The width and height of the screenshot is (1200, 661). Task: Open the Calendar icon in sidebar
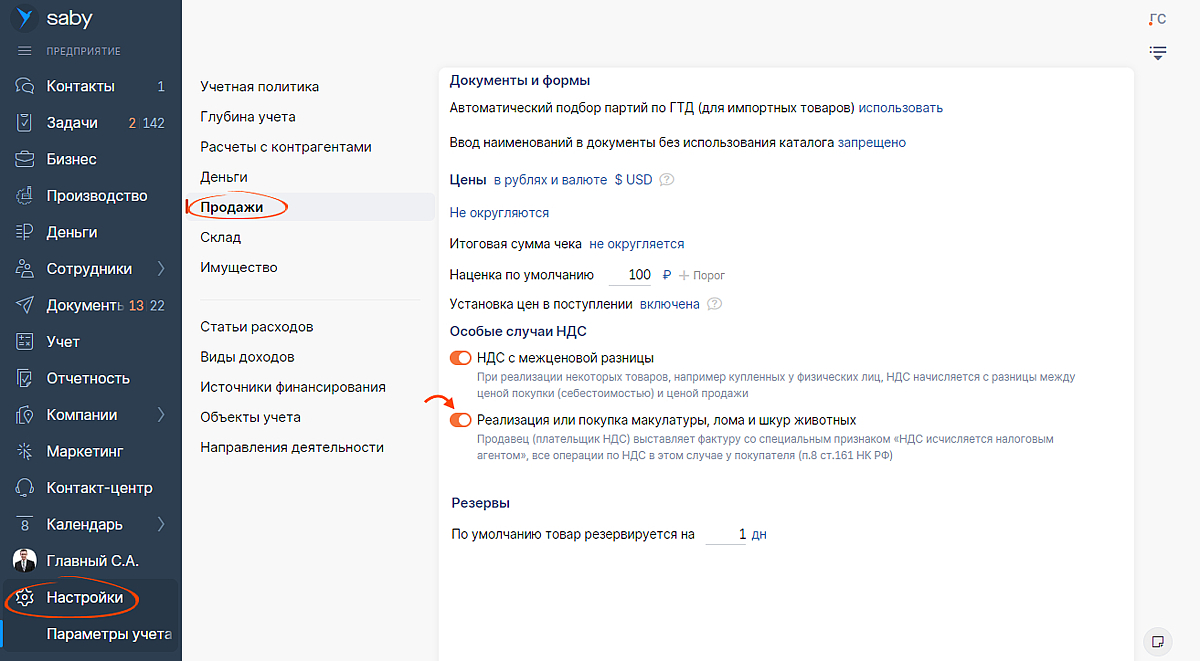tap(26, 524)
